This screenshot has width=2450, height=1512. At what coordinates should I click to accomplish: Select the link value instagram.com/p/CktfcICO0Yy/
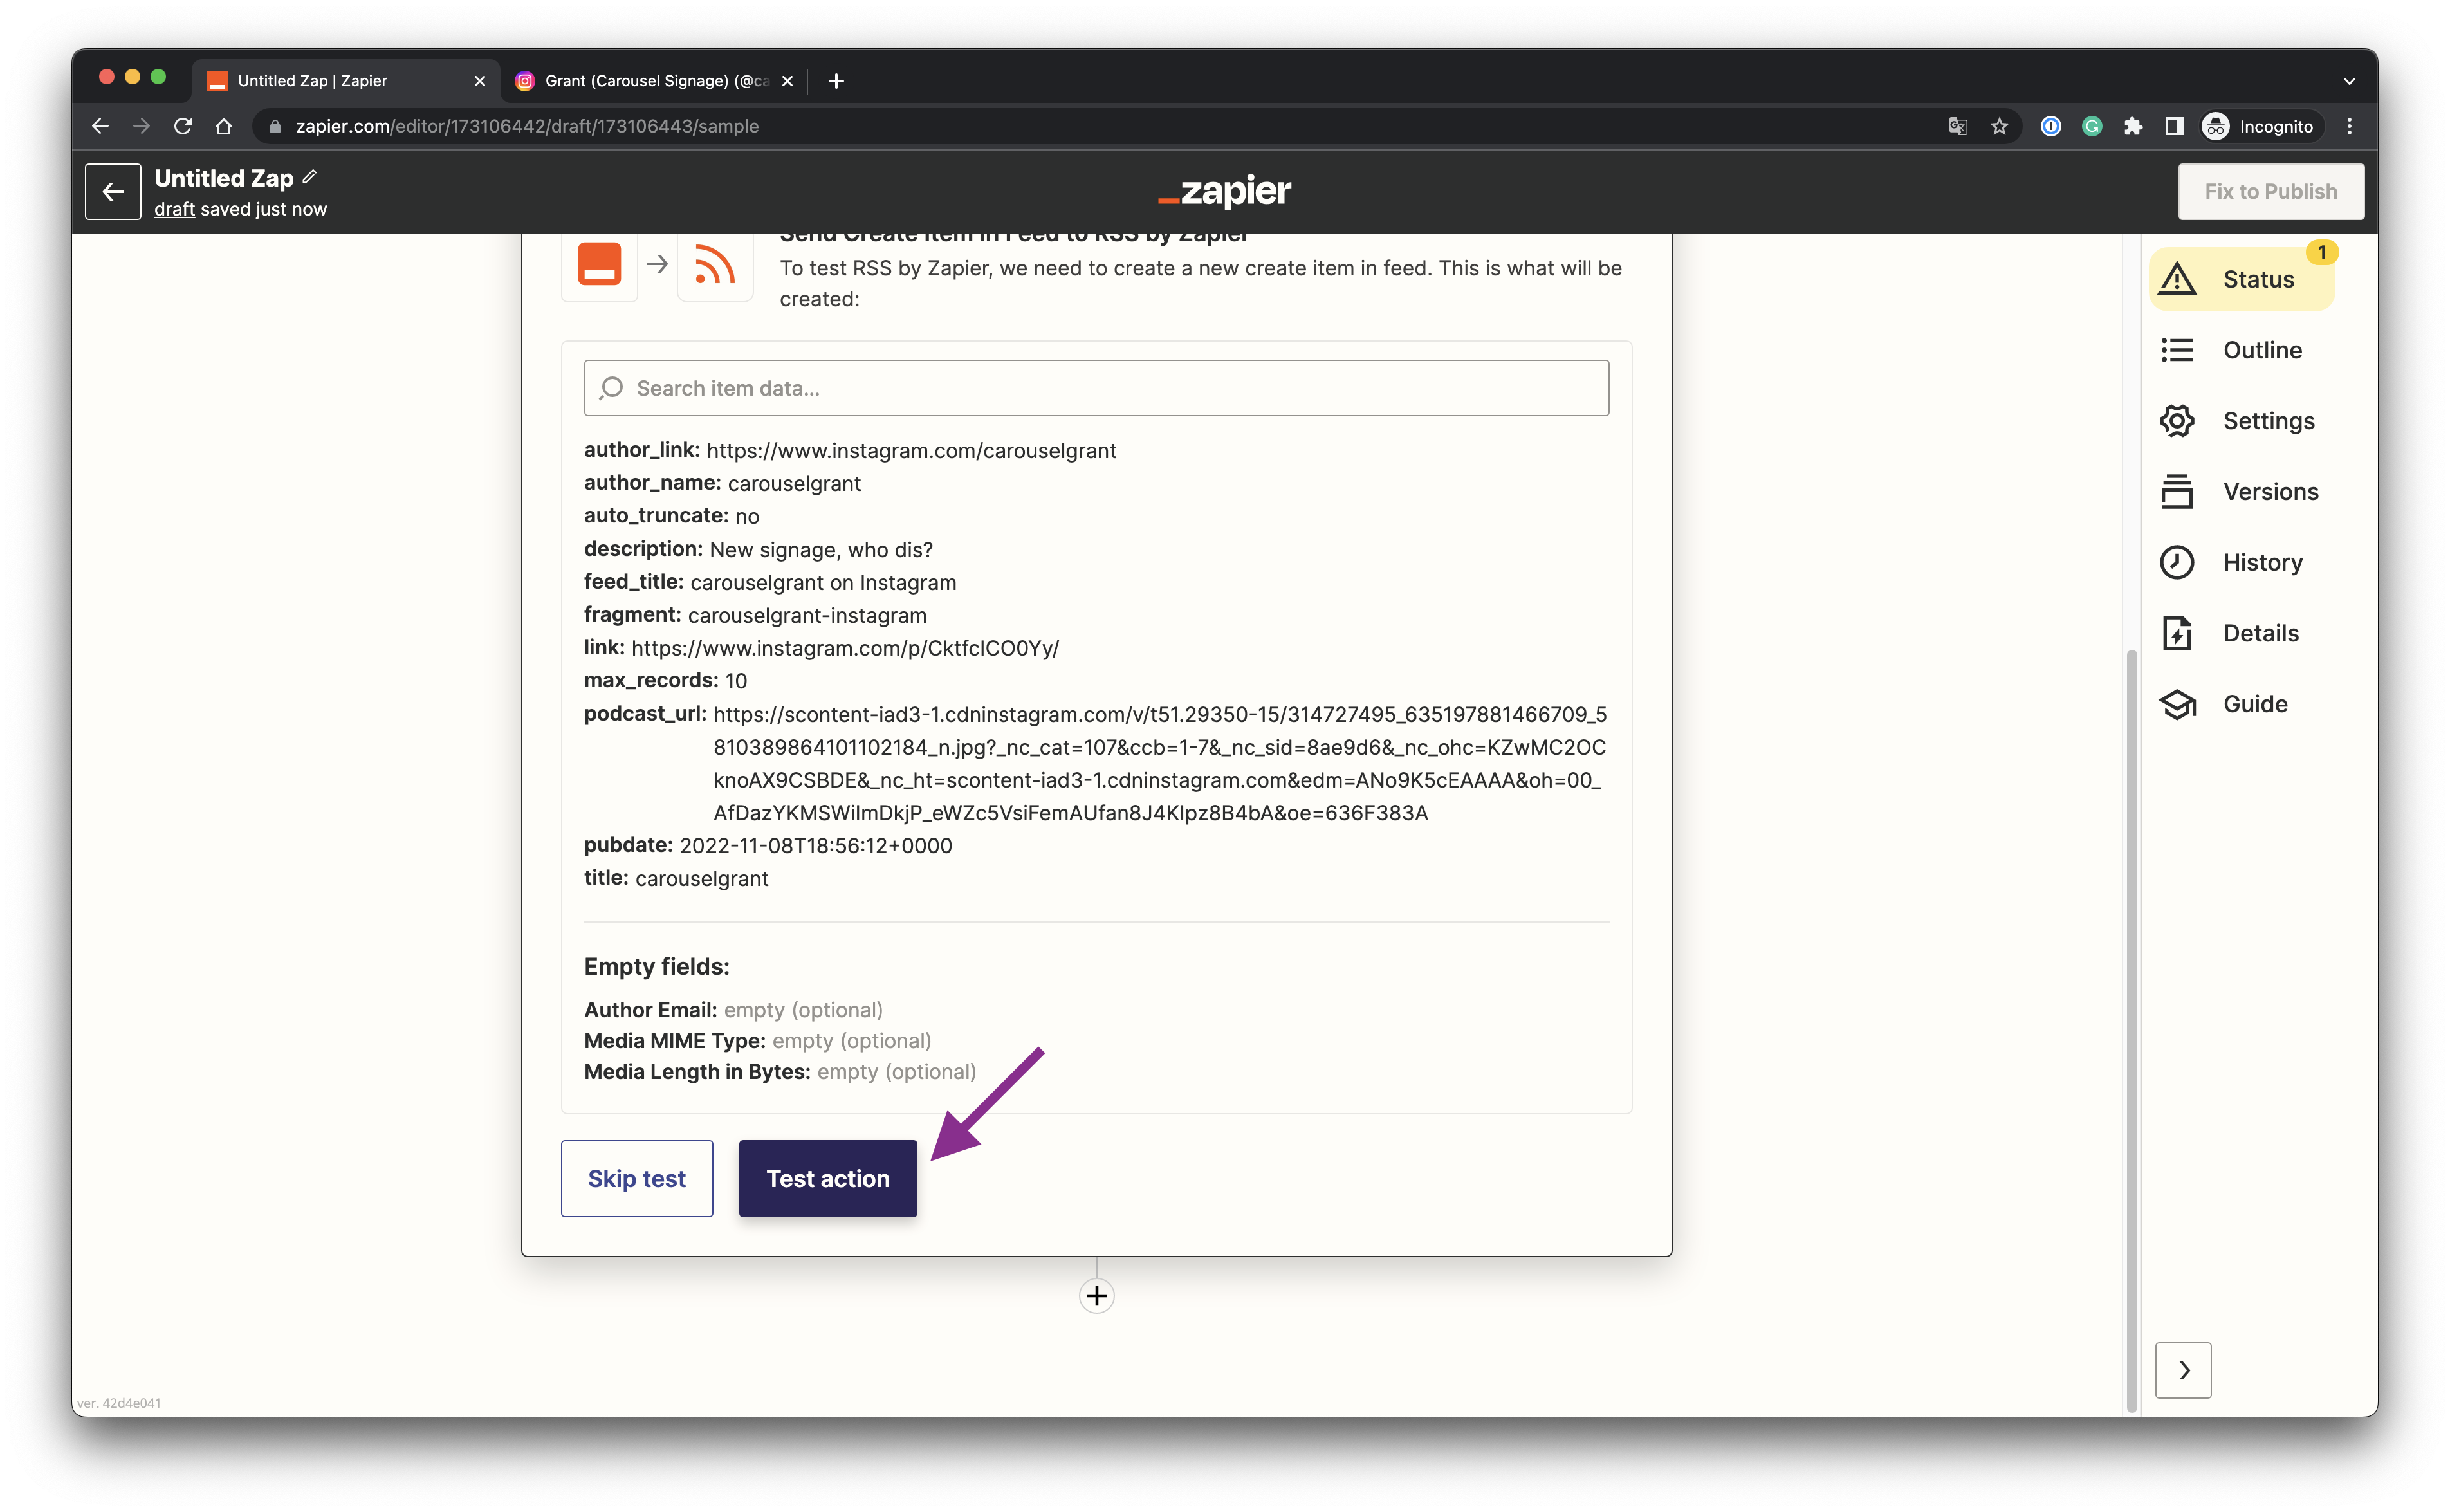click(x=845, y=648)
